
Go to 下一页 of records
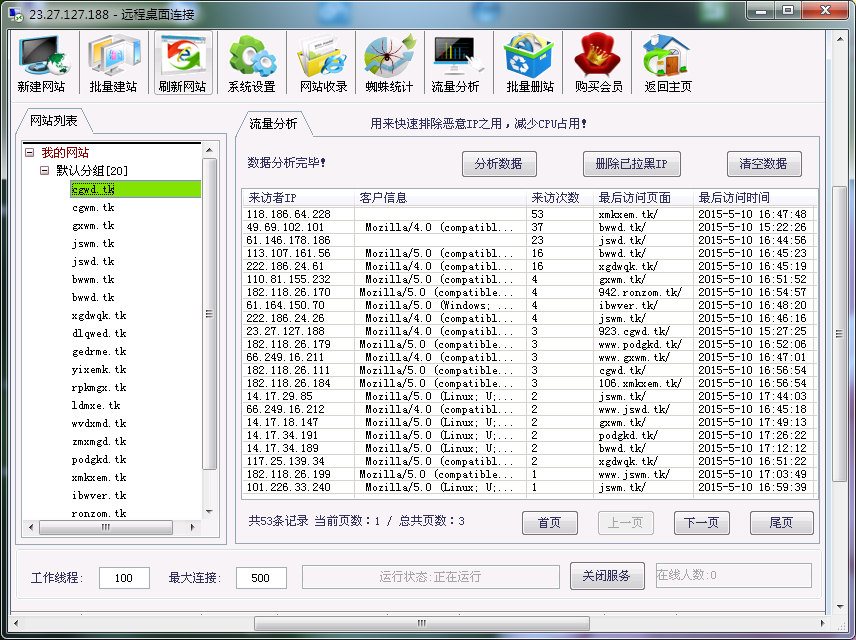[x=700, y=523]
